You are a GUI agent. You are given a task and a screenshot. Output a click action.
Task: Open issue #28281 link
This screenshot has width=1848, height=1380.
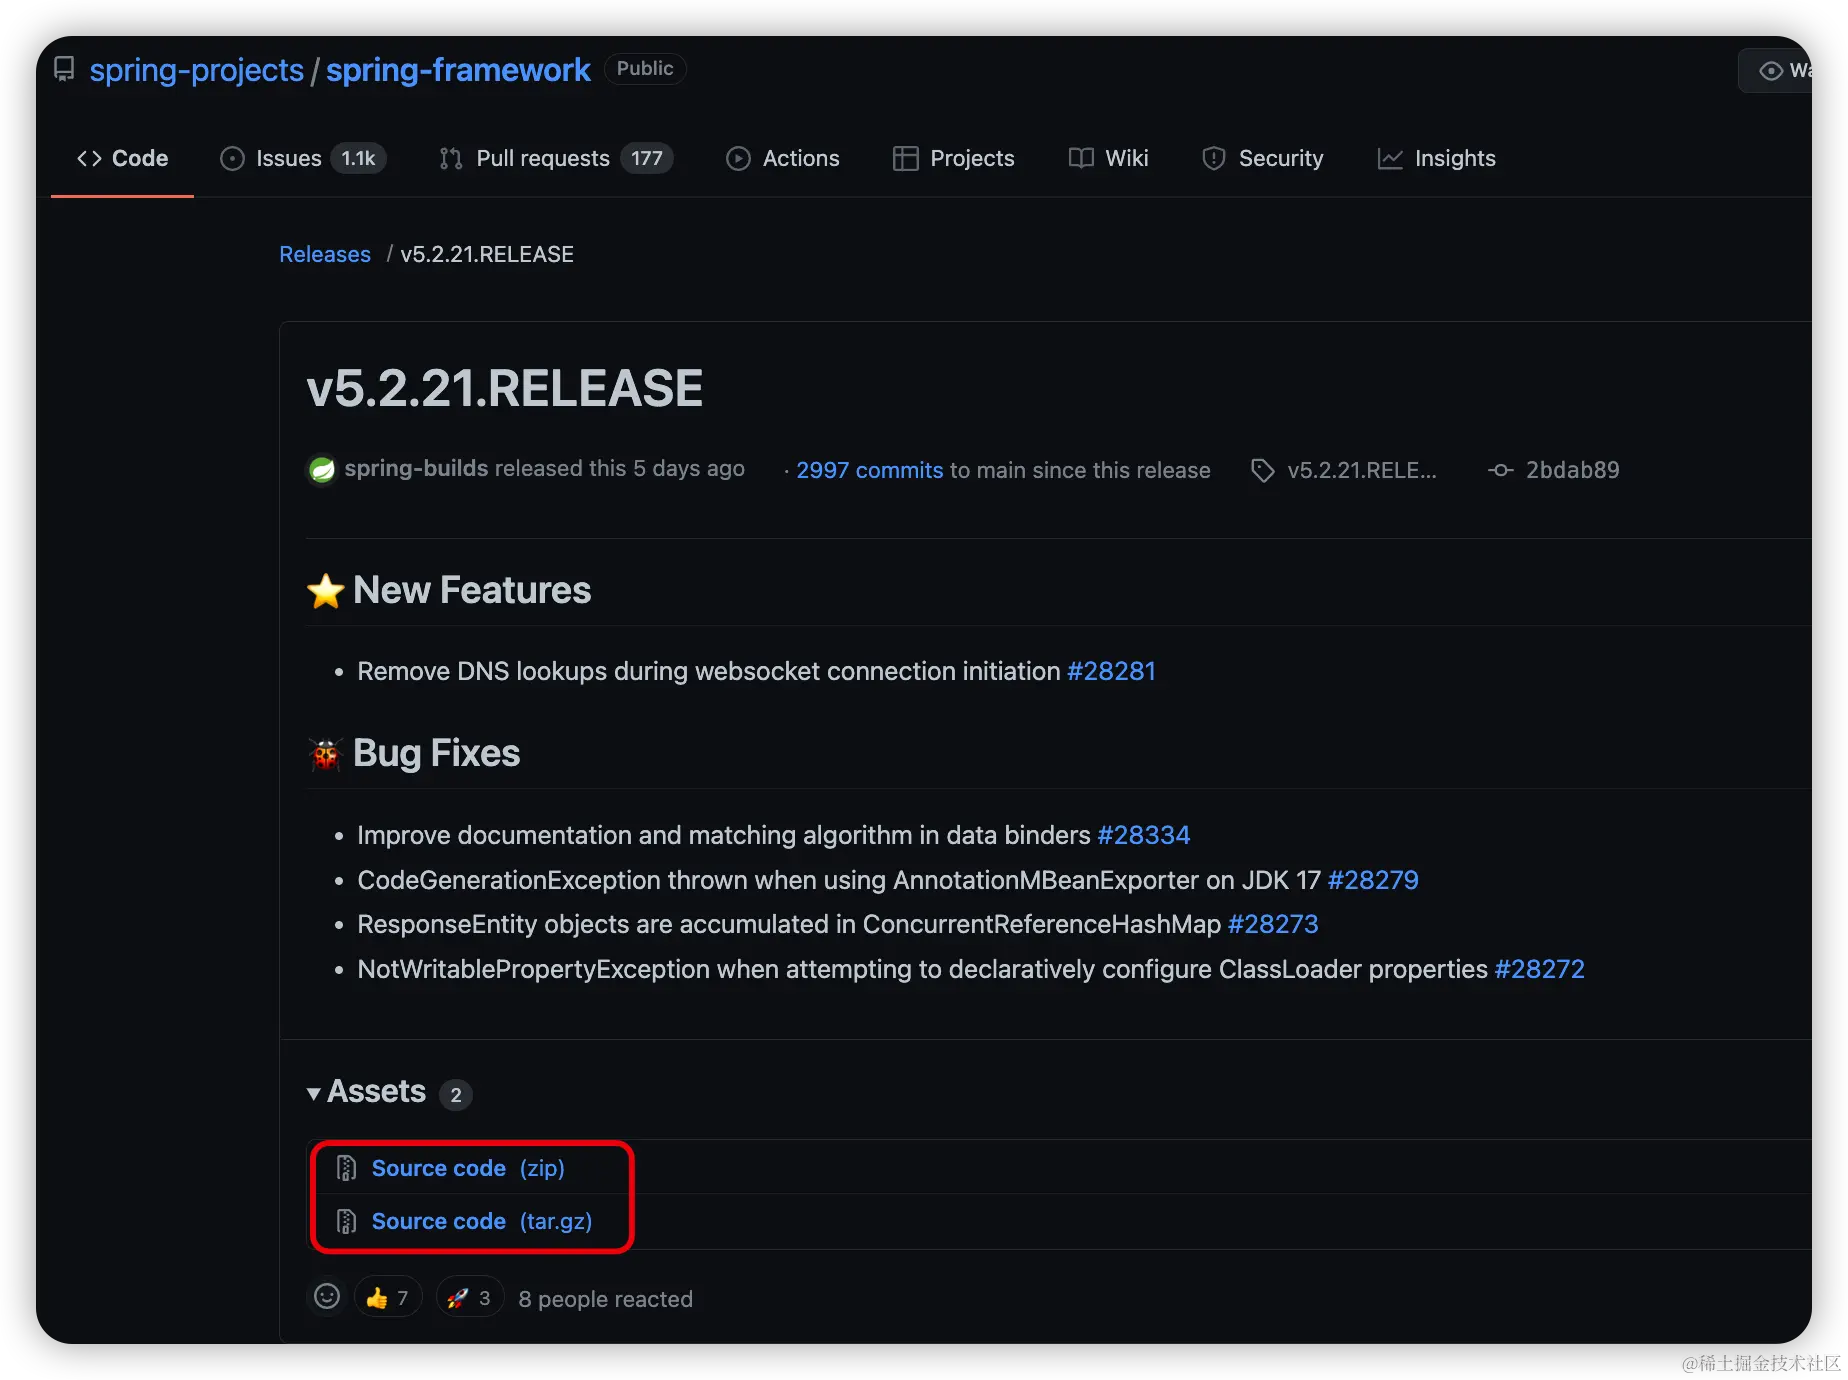[1111, 671]
